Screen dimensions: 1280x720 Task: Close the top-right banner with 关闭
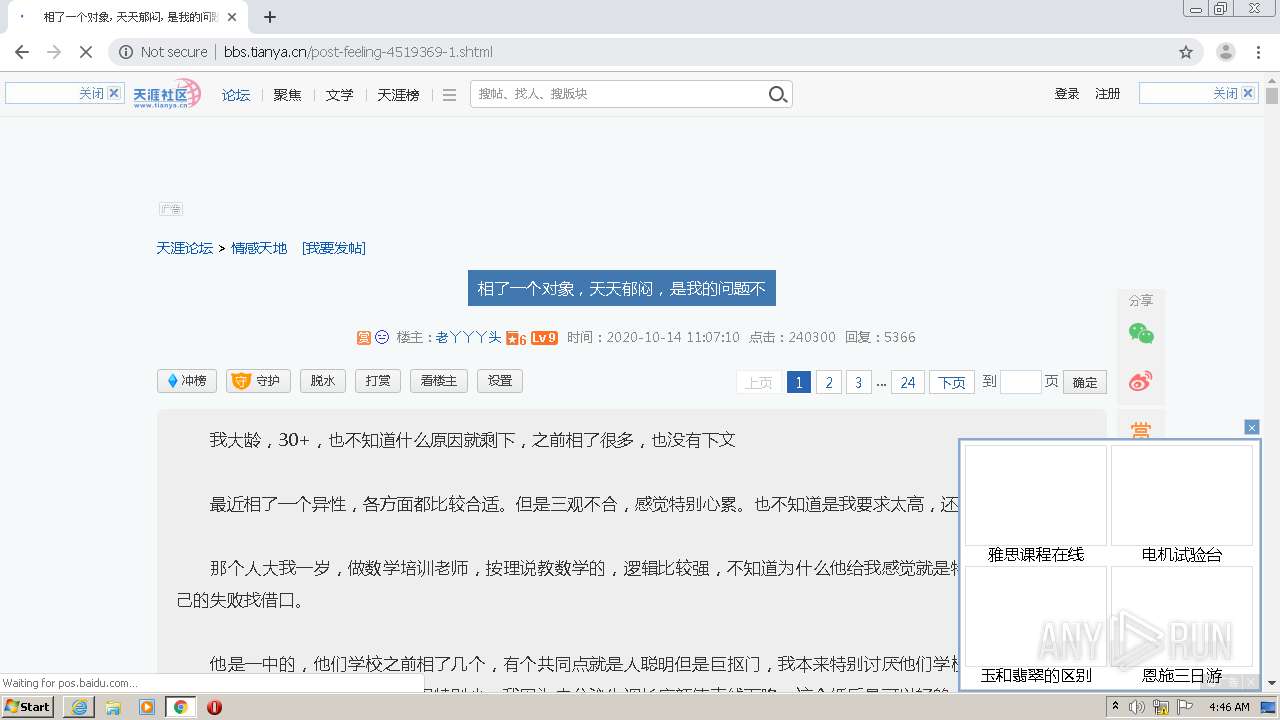[1234, 93]
